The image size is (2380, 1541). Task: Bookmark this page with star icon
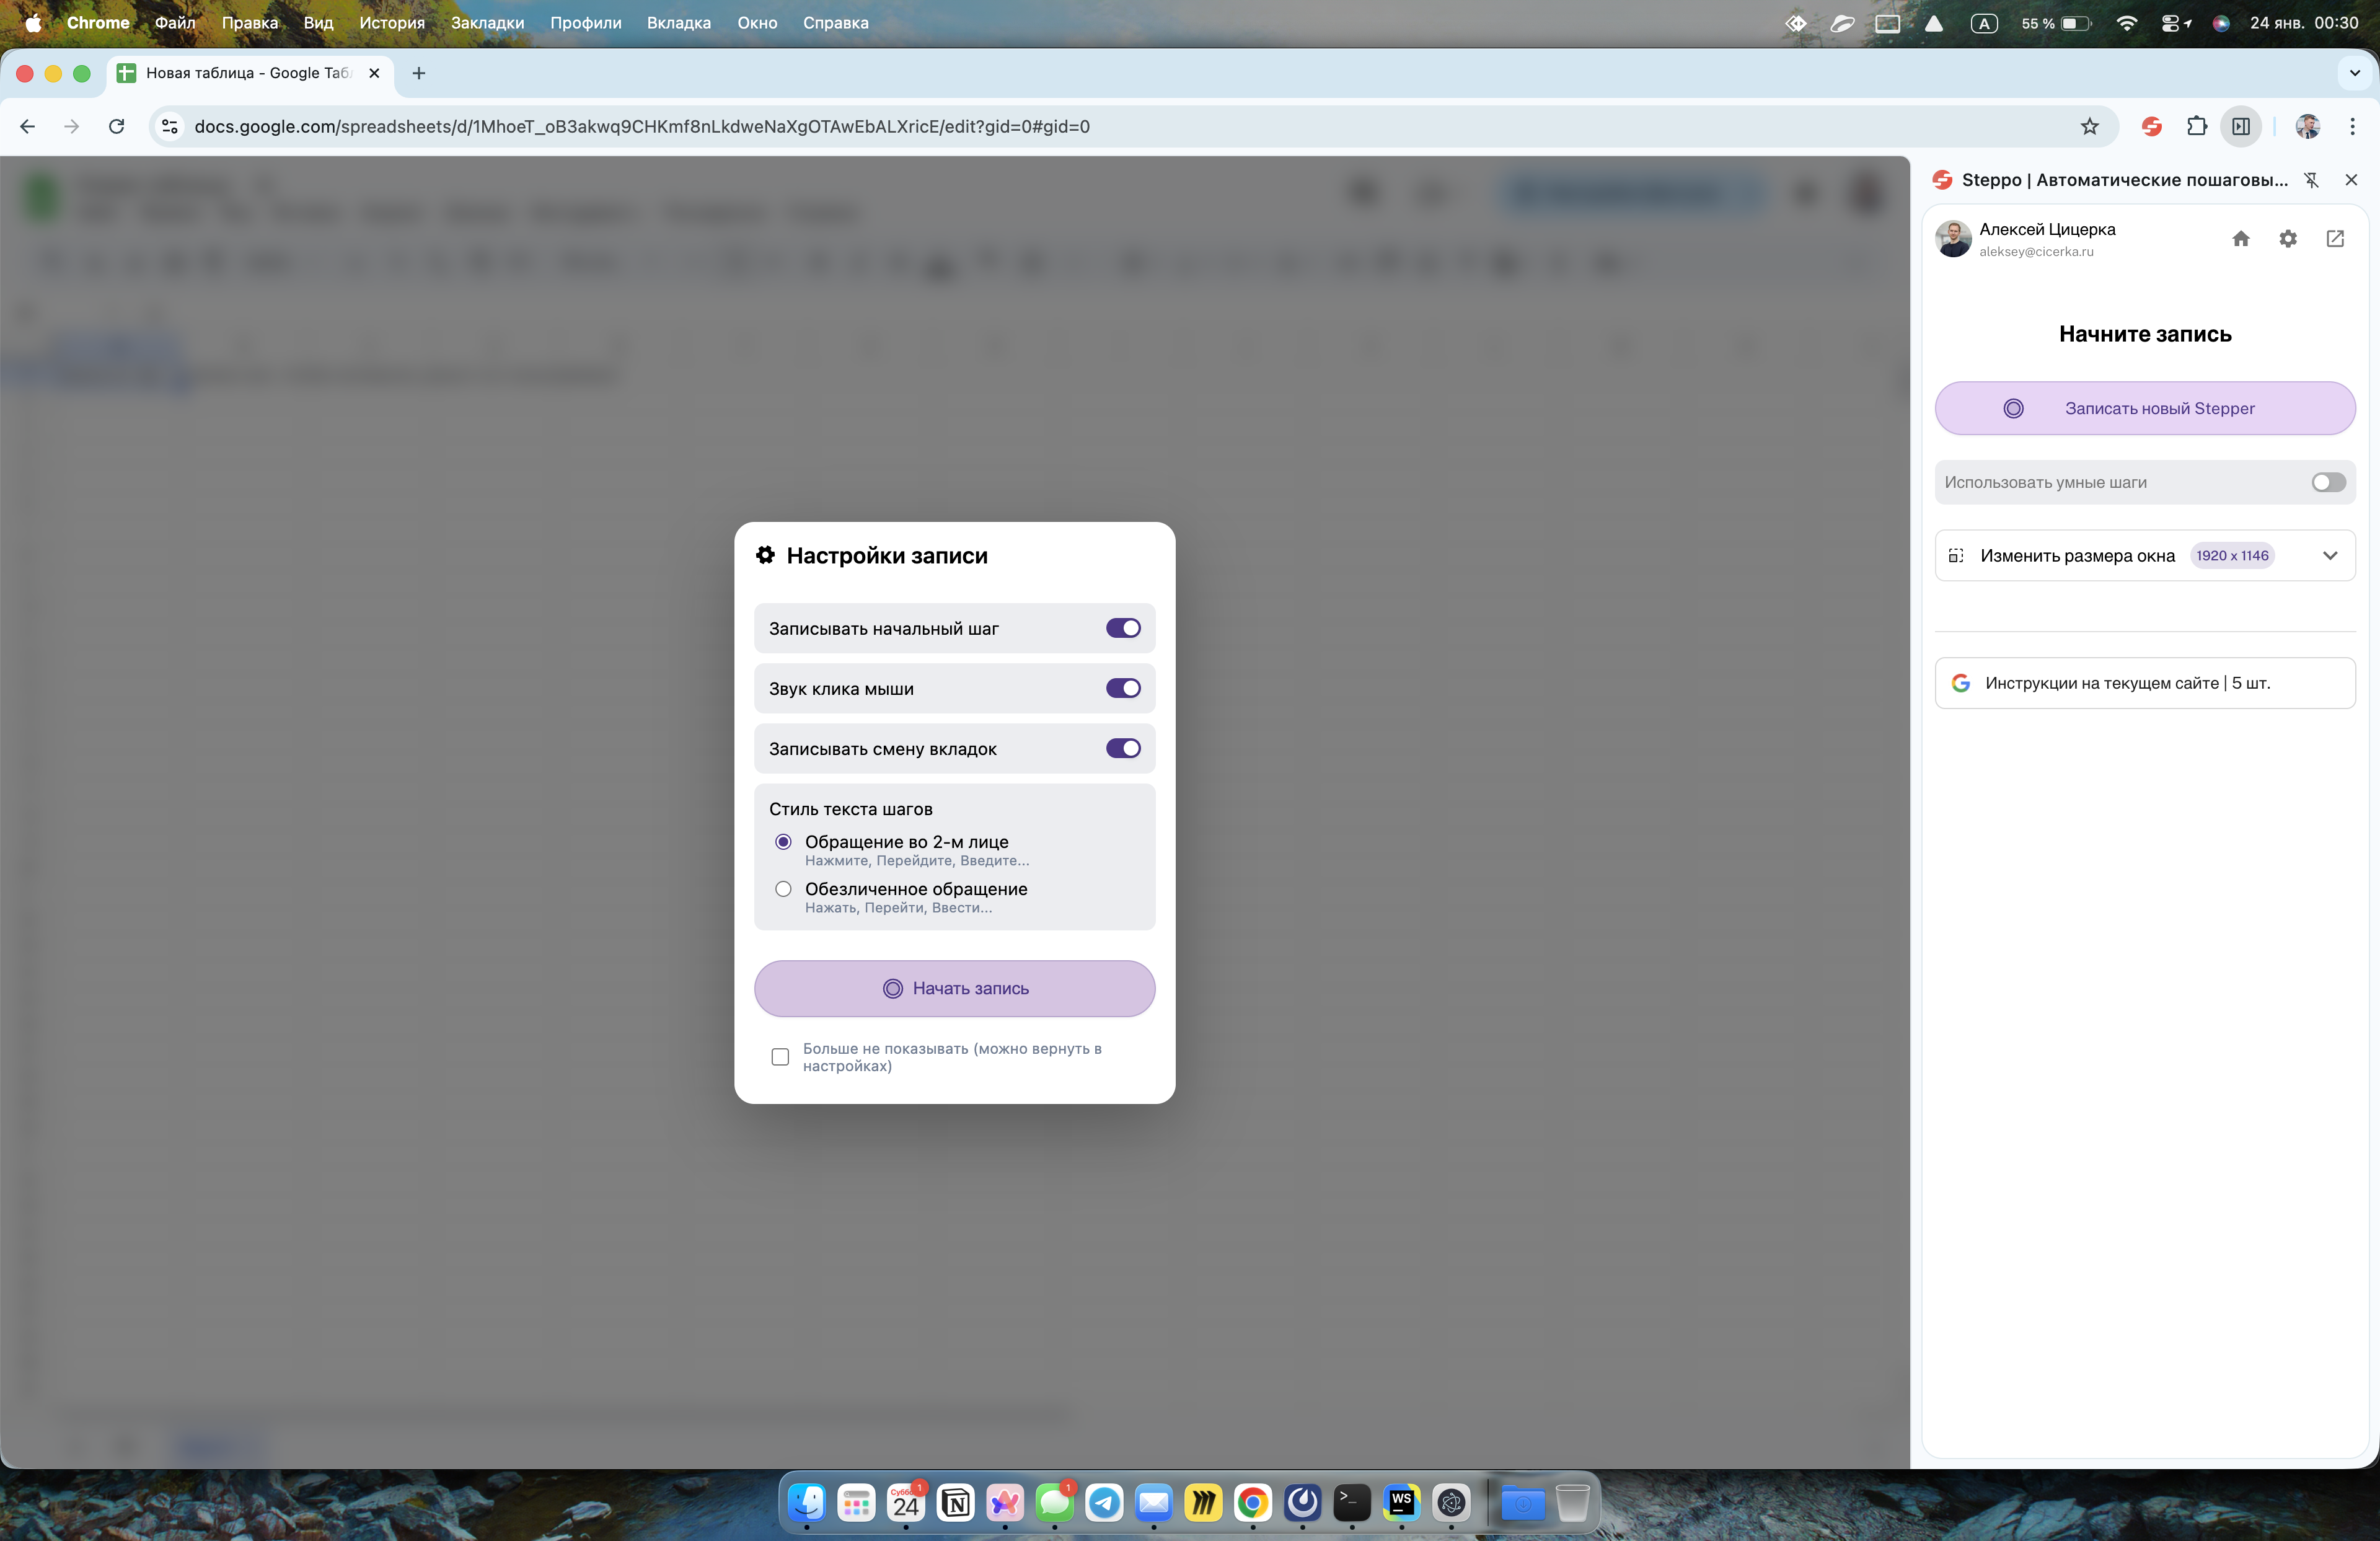pos(2089,126)
